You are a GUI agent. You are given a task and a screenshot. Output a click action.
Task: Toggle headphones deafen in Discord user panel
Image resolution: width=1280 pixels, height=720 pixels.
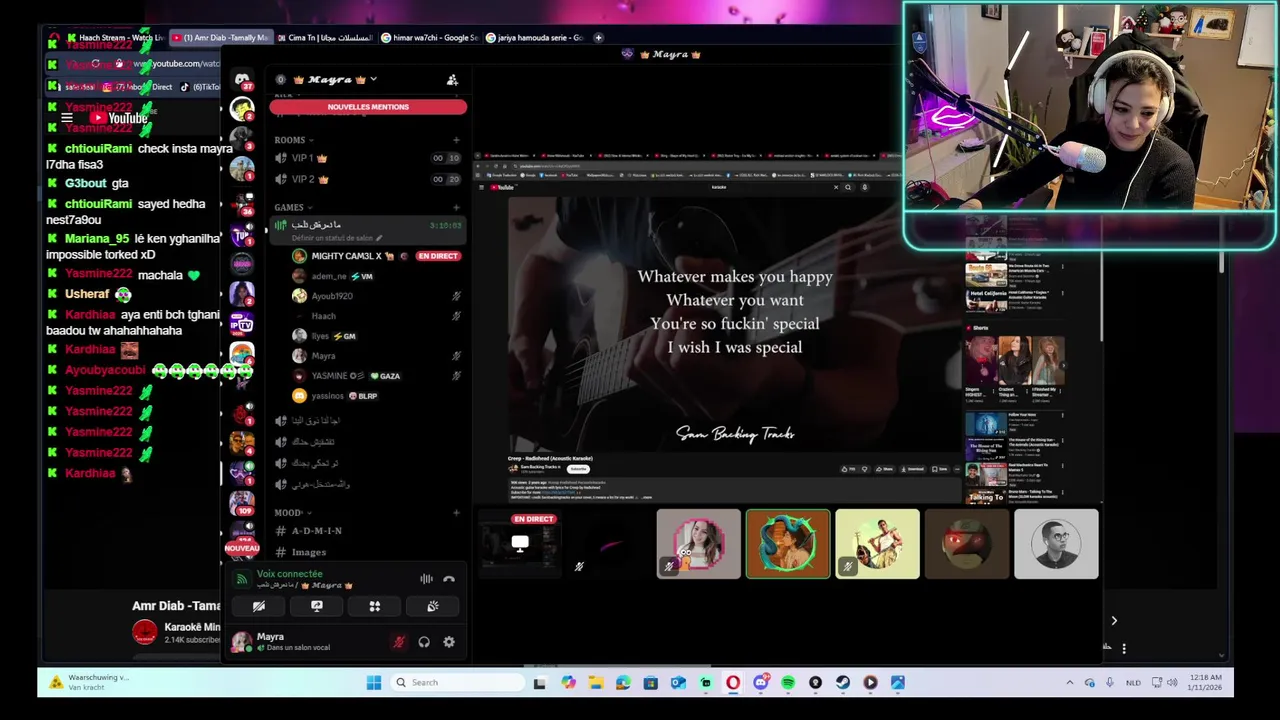click(x=424, y=642)
